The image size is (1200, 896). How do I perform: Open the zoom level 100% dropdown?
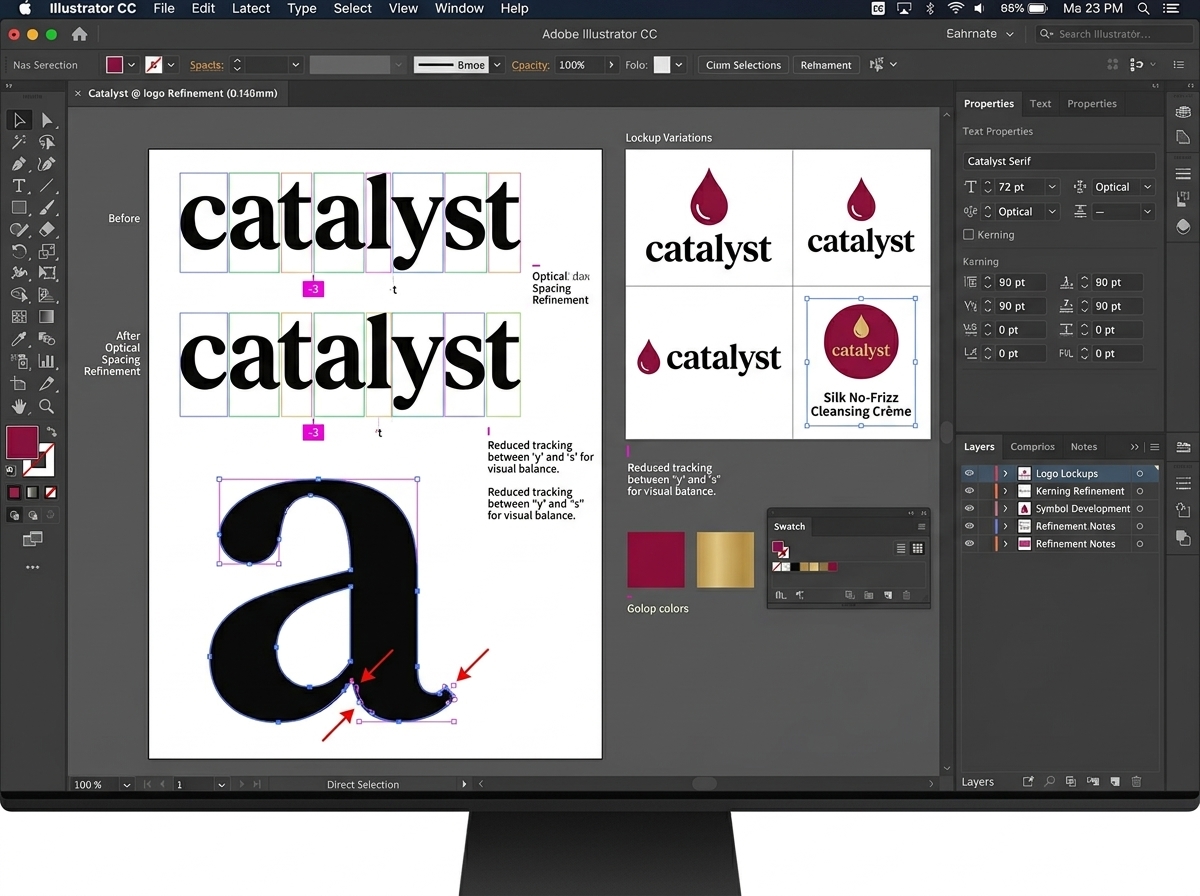click(x=127, y=785)
